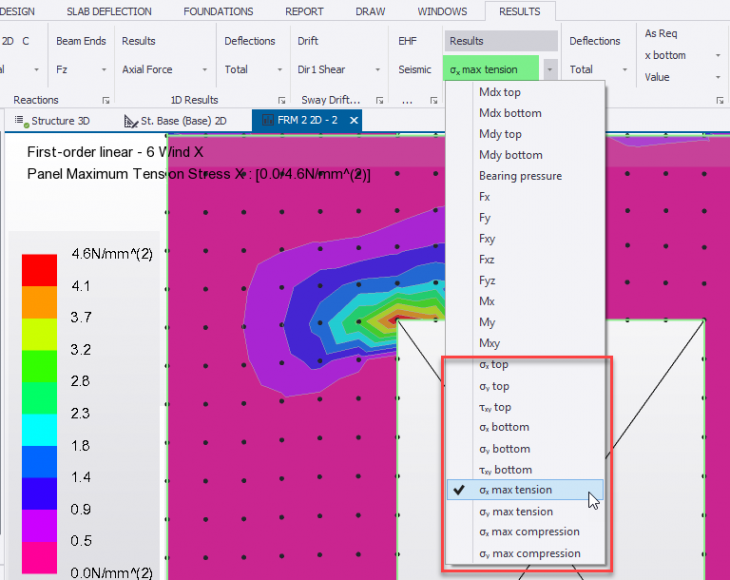Click the St. Base 2D tab icon

point(130,121)
